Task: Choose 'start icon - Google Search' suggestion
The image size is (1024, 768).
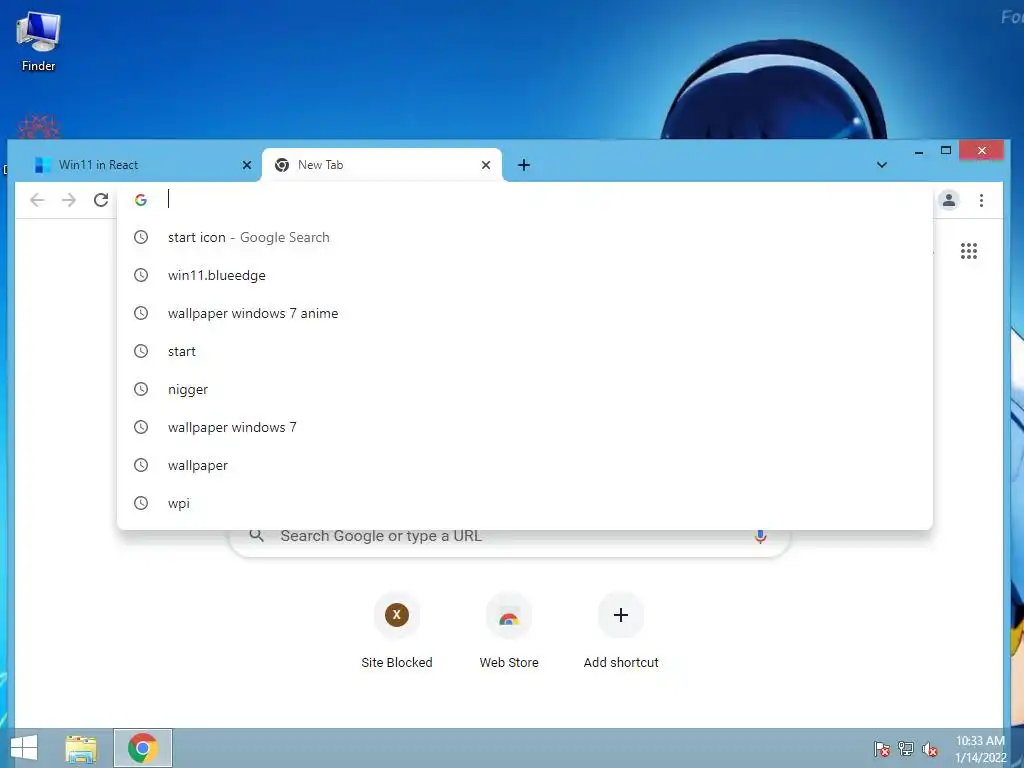Action: (x=524, y=238)
